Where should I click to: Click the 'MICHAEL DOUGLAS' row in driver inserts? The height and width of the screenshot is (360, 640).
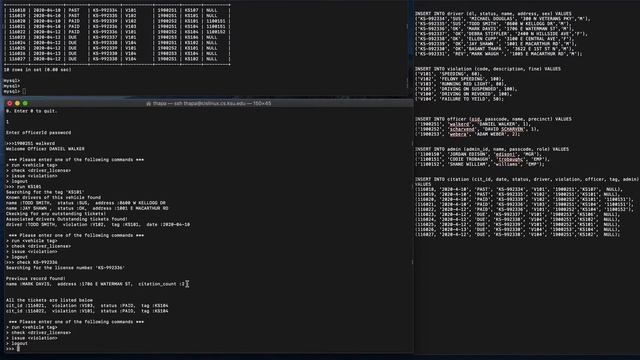pyautogui.click(x=502, y=19)
